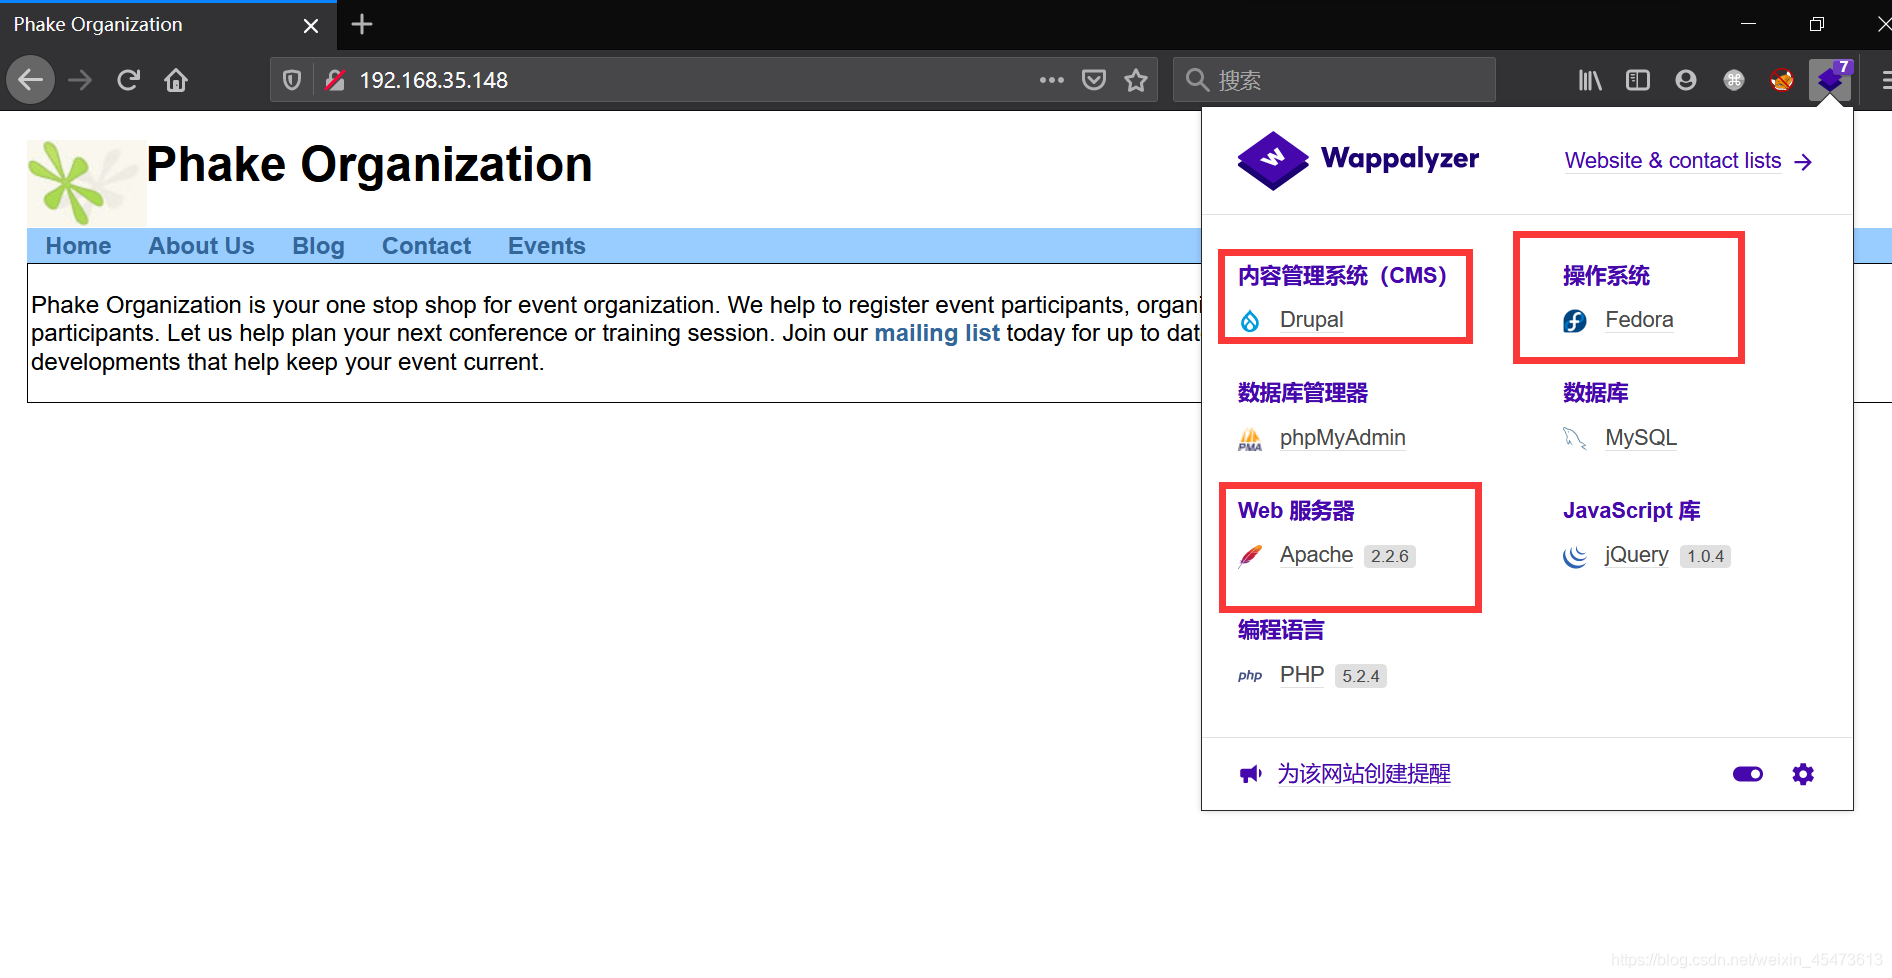Open the Apache technology link
The width and height of the screenshot is (1892, 978).
tap(1316, 555)
